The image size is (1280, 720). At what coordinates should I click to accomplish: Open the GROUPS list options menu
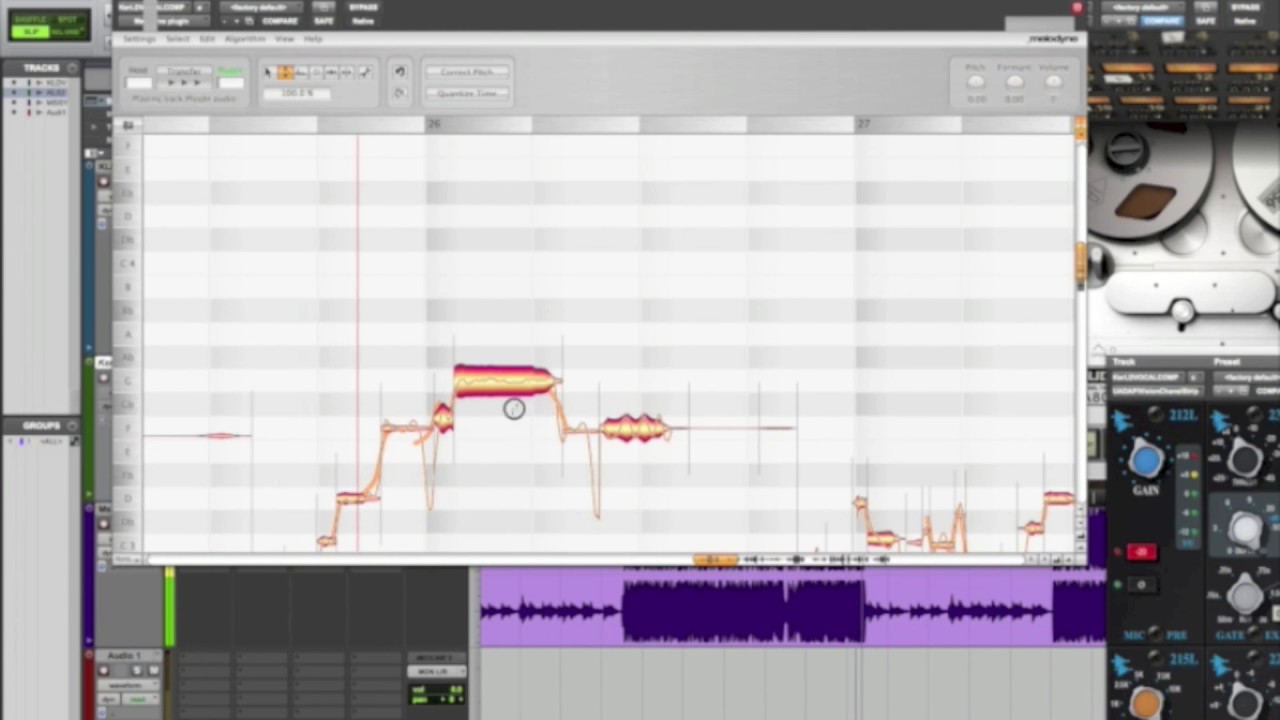pyautogui.click(x=71, y=426)
